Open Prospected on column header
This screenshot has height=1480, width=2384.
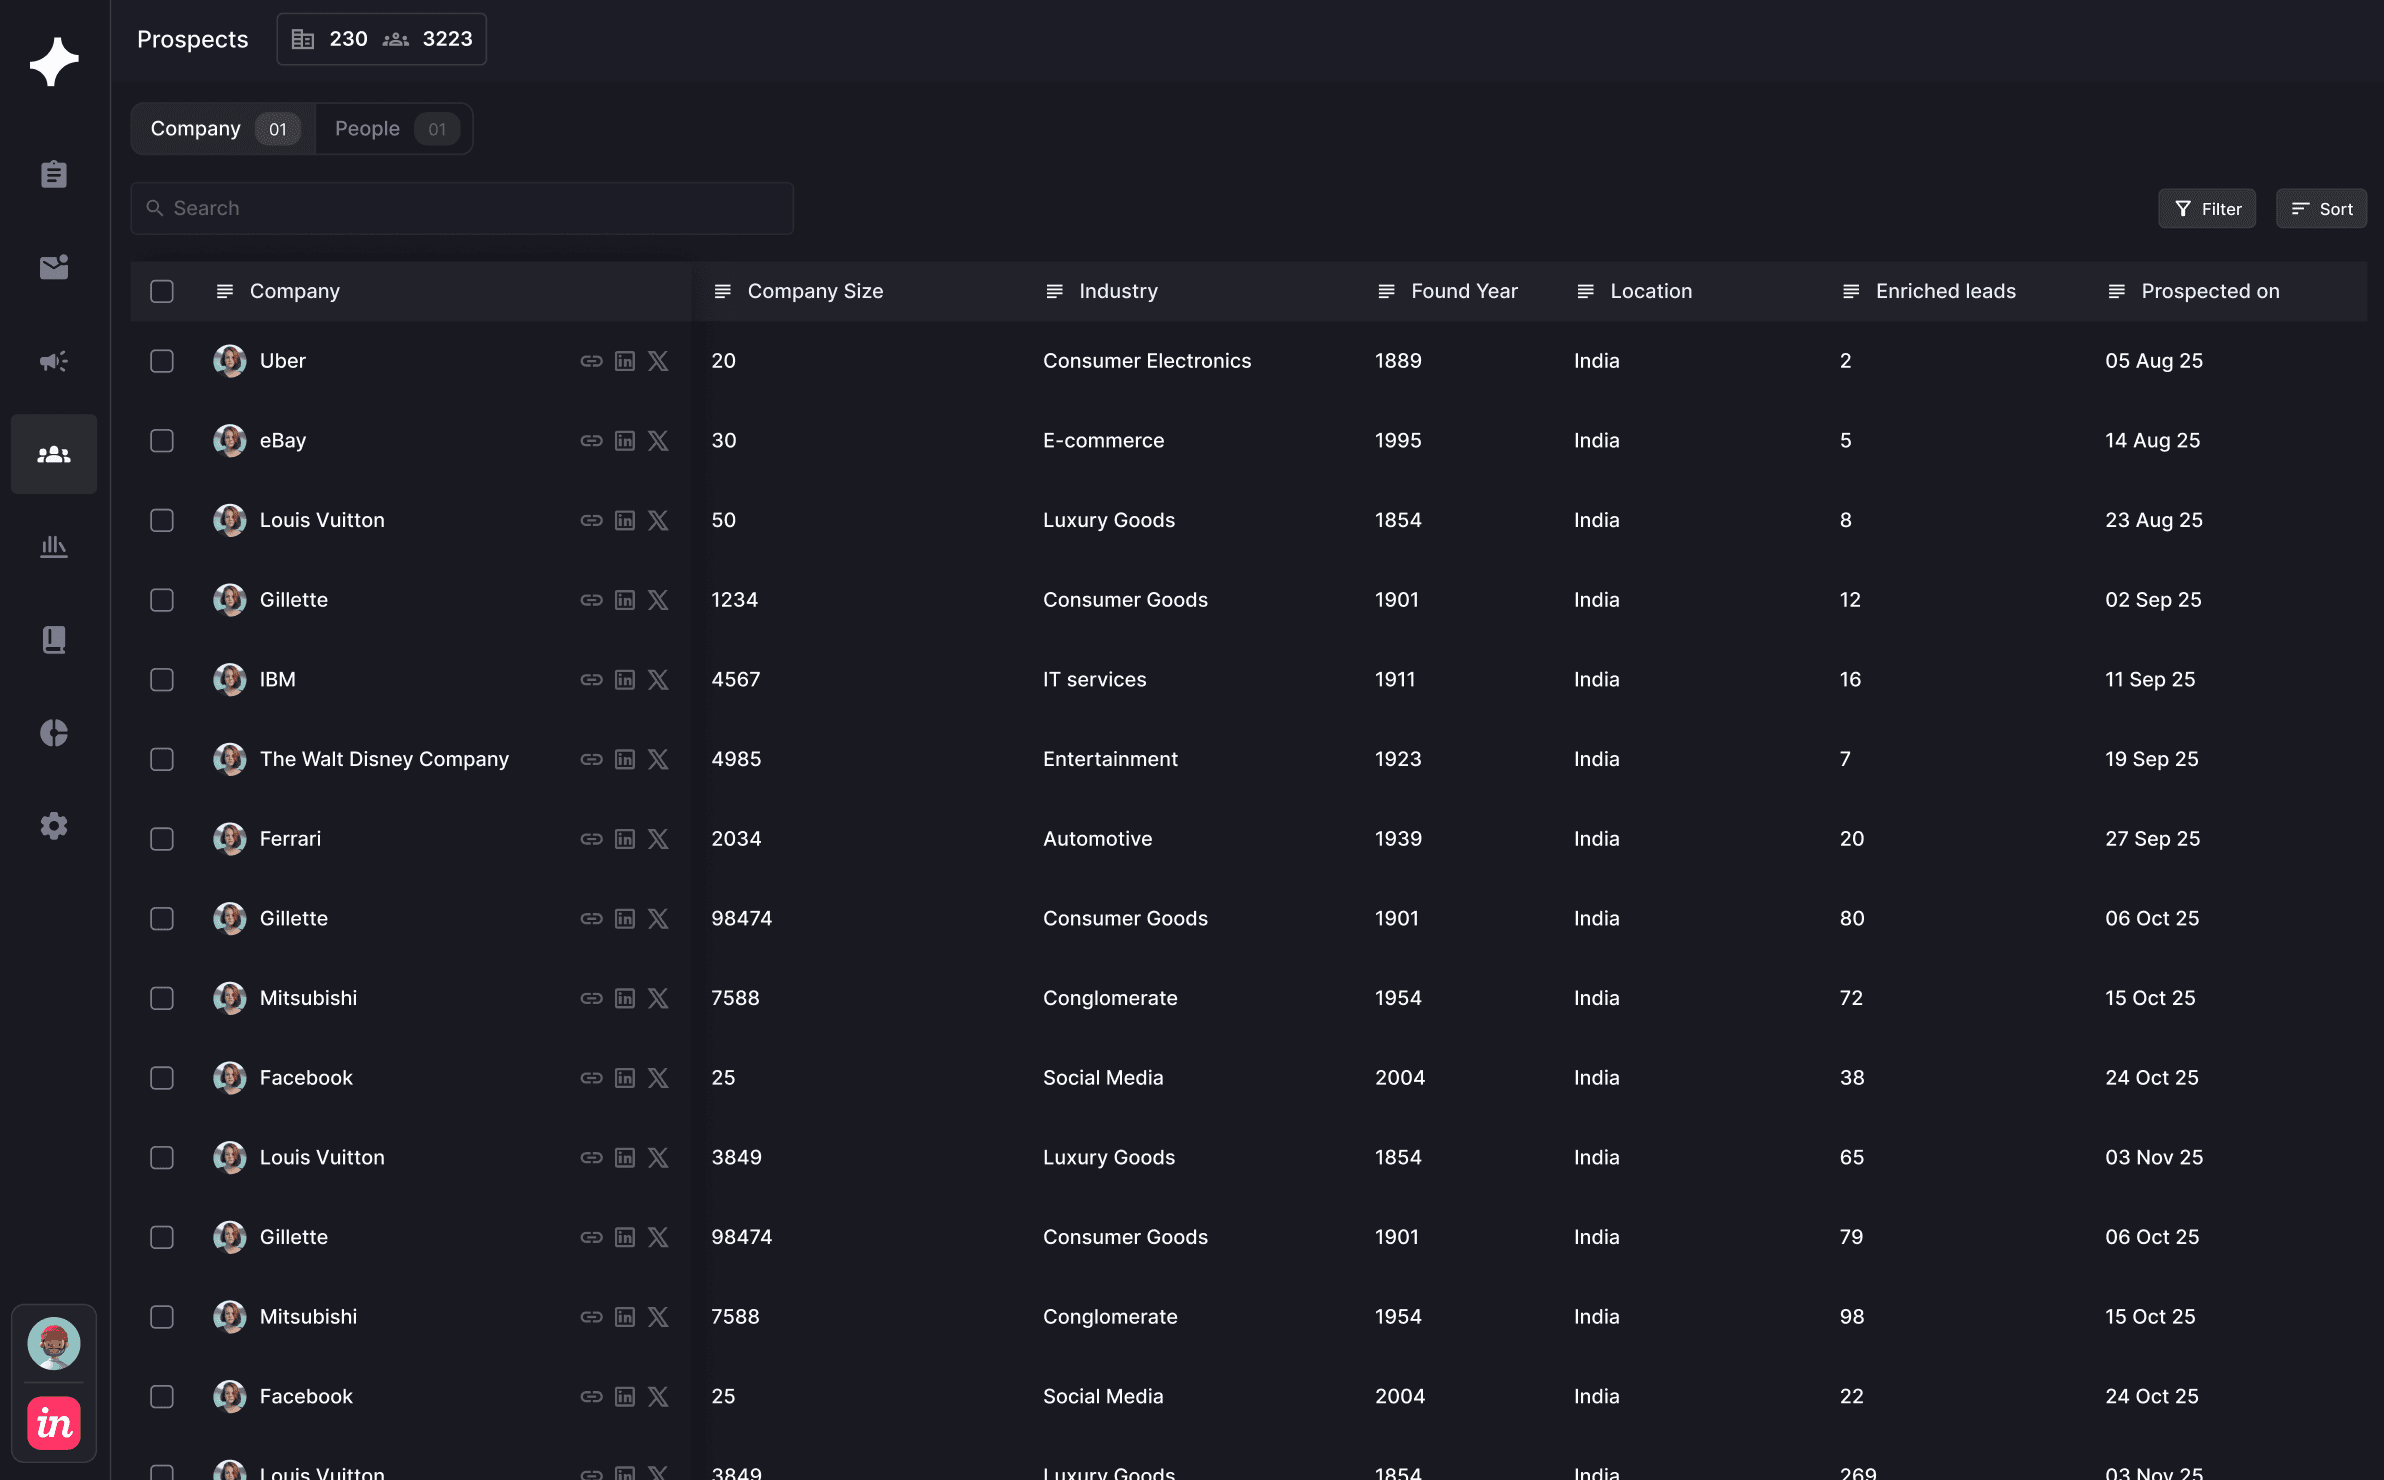tap(2194, 291)
